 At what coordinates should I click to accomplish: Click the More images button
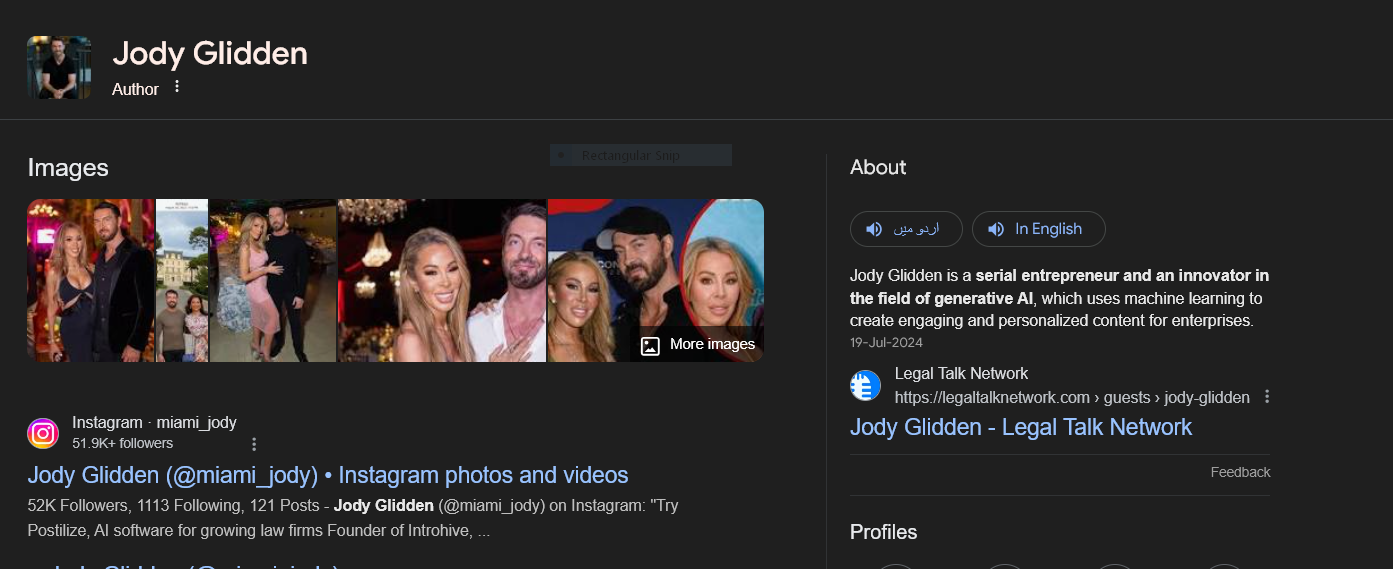[698, 345]
